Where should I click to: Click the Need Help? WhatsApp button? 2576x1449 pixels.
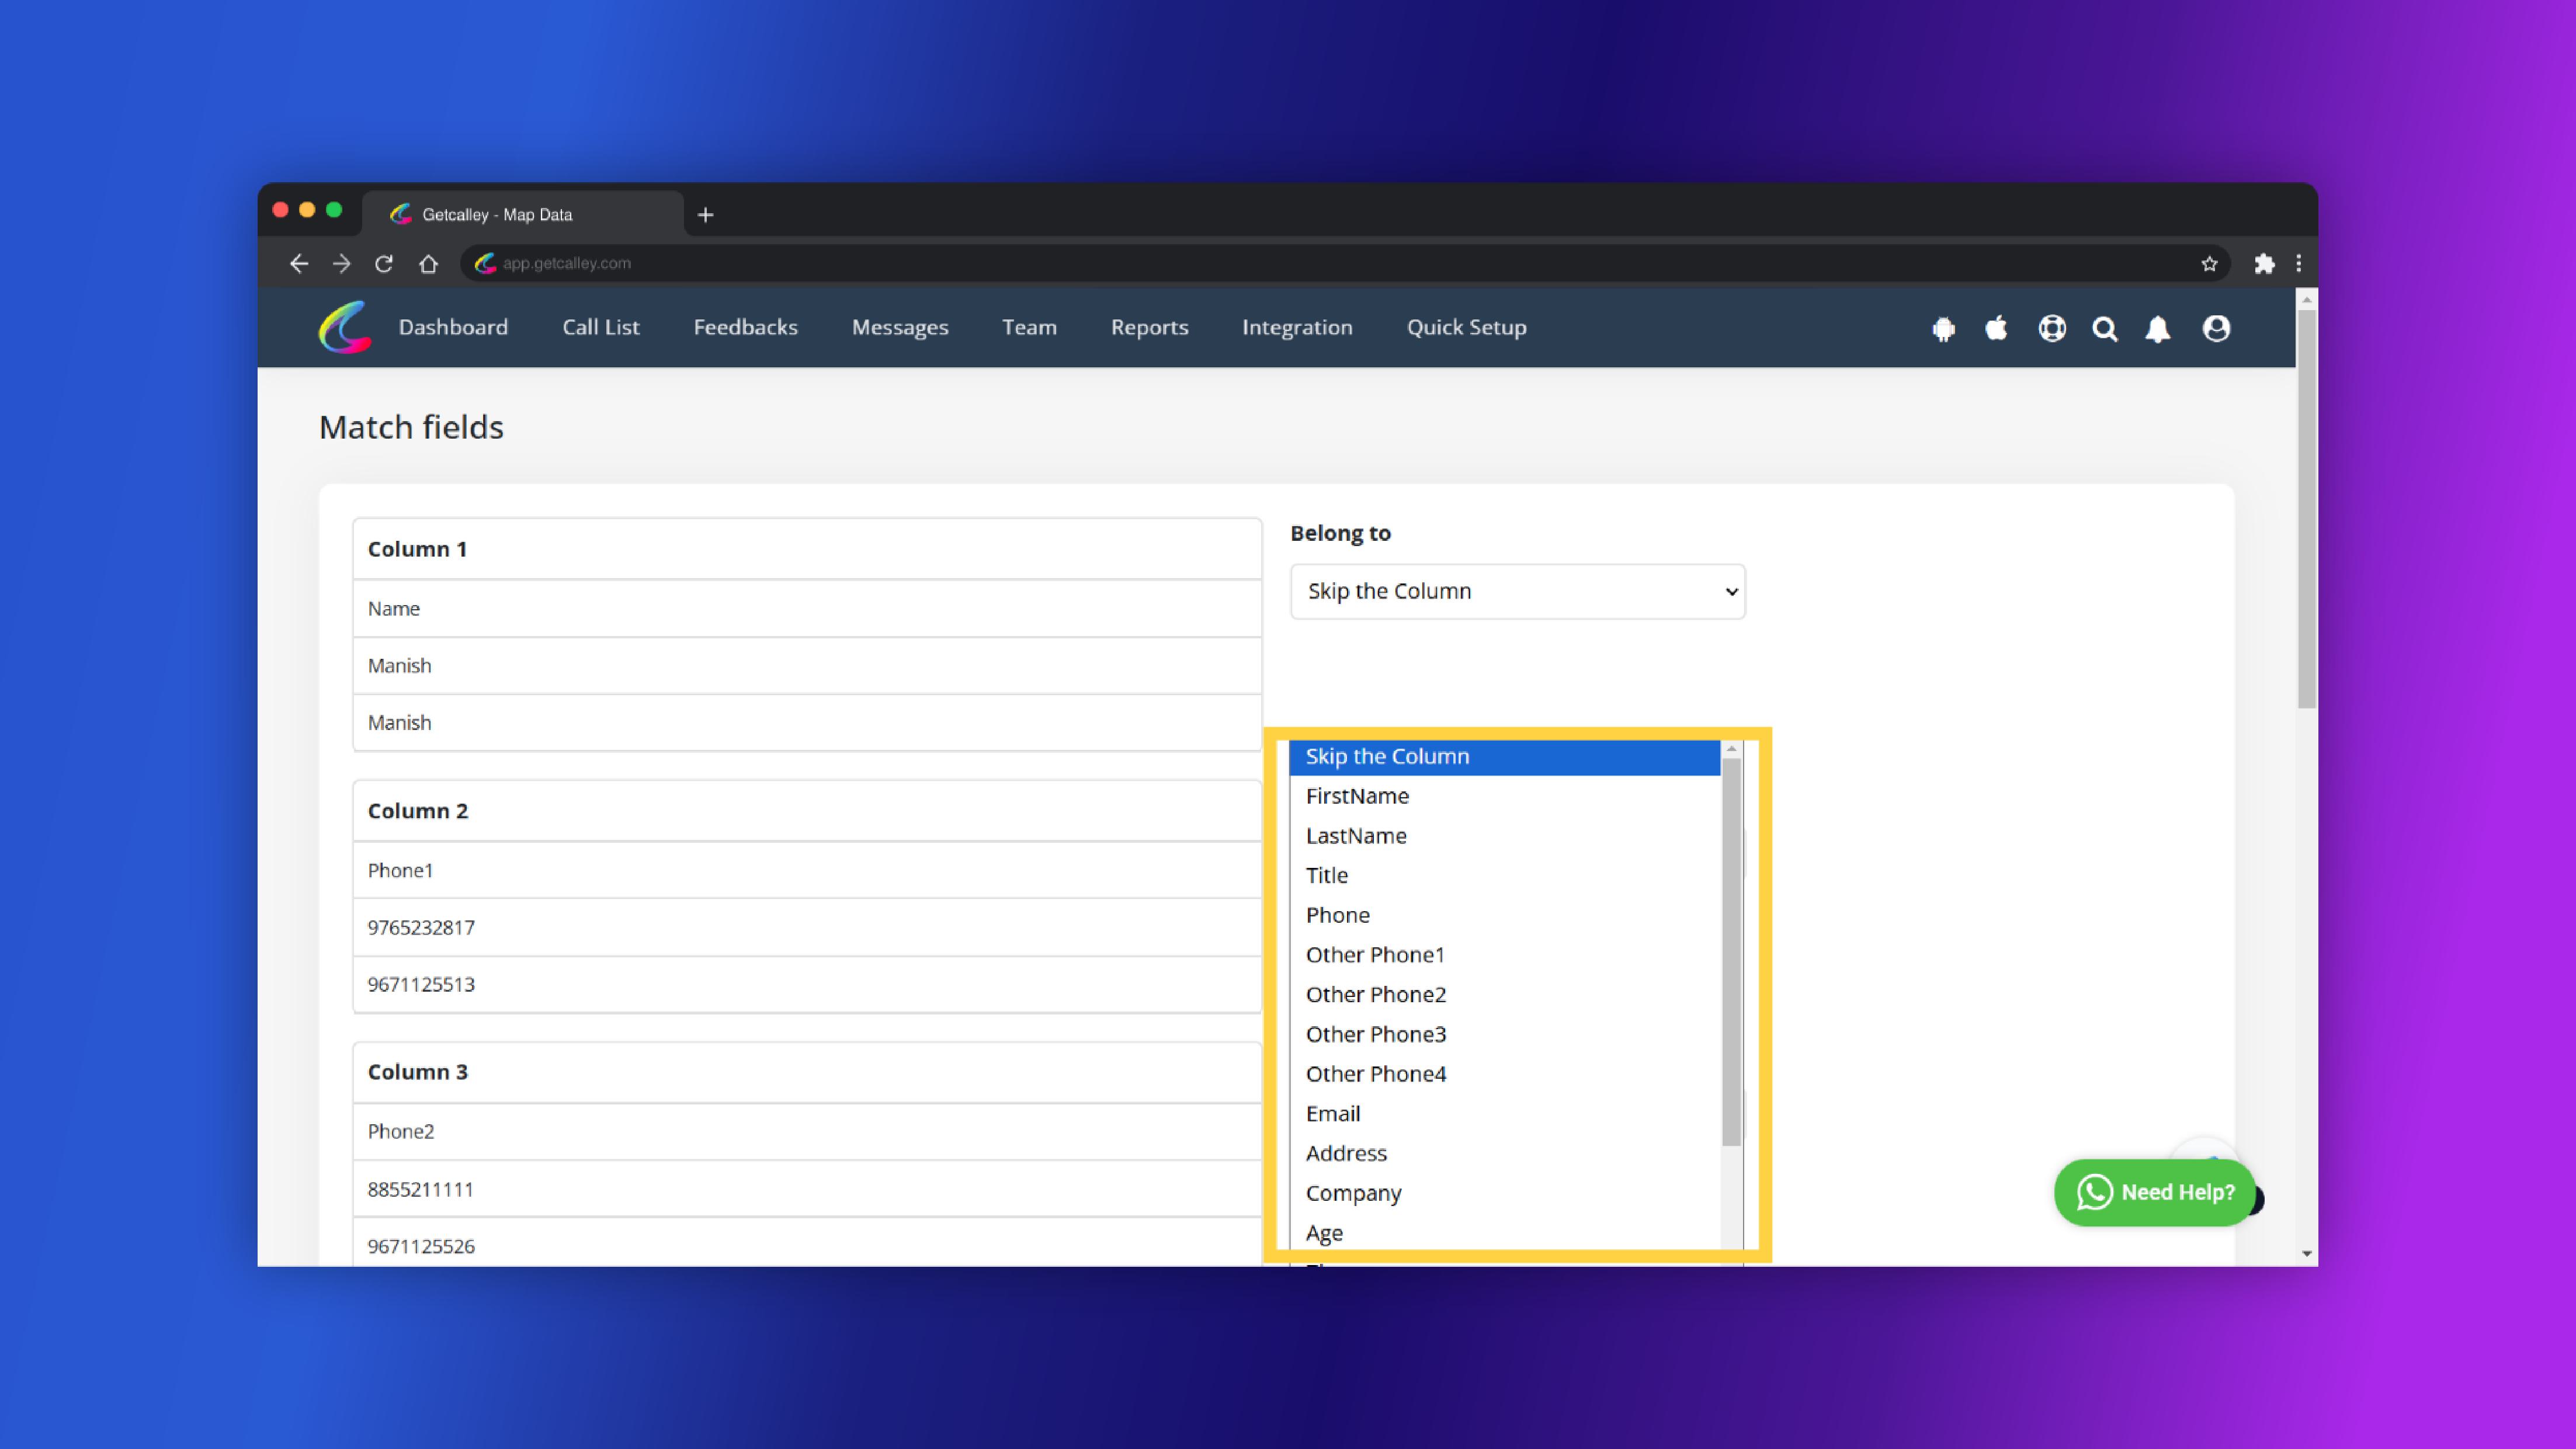point(2155,1192)
